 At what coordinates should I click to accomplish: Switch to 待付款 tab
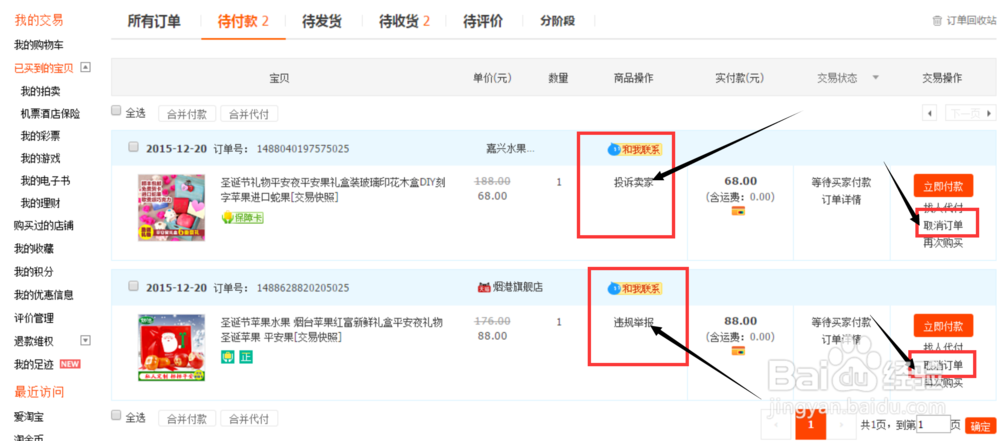pyautogui.click(x=243, y=21)
